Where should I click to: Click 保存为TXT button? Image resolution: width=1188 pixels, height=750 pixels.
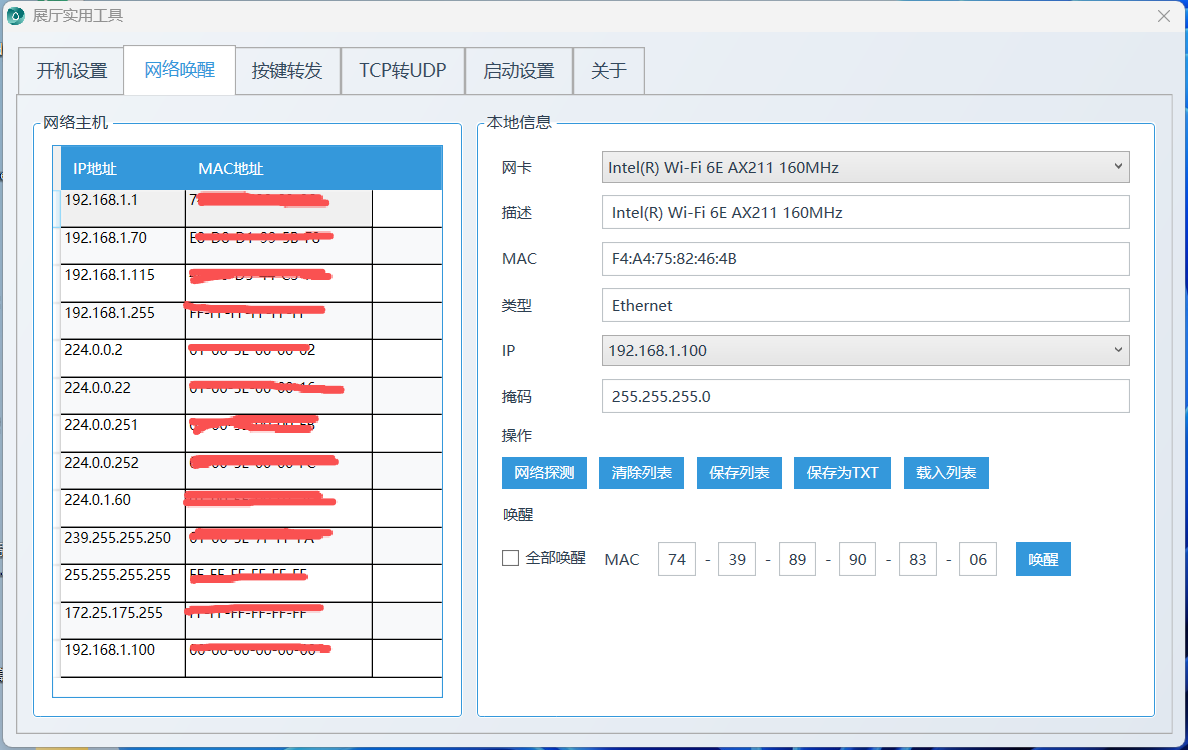coord(842,473)
